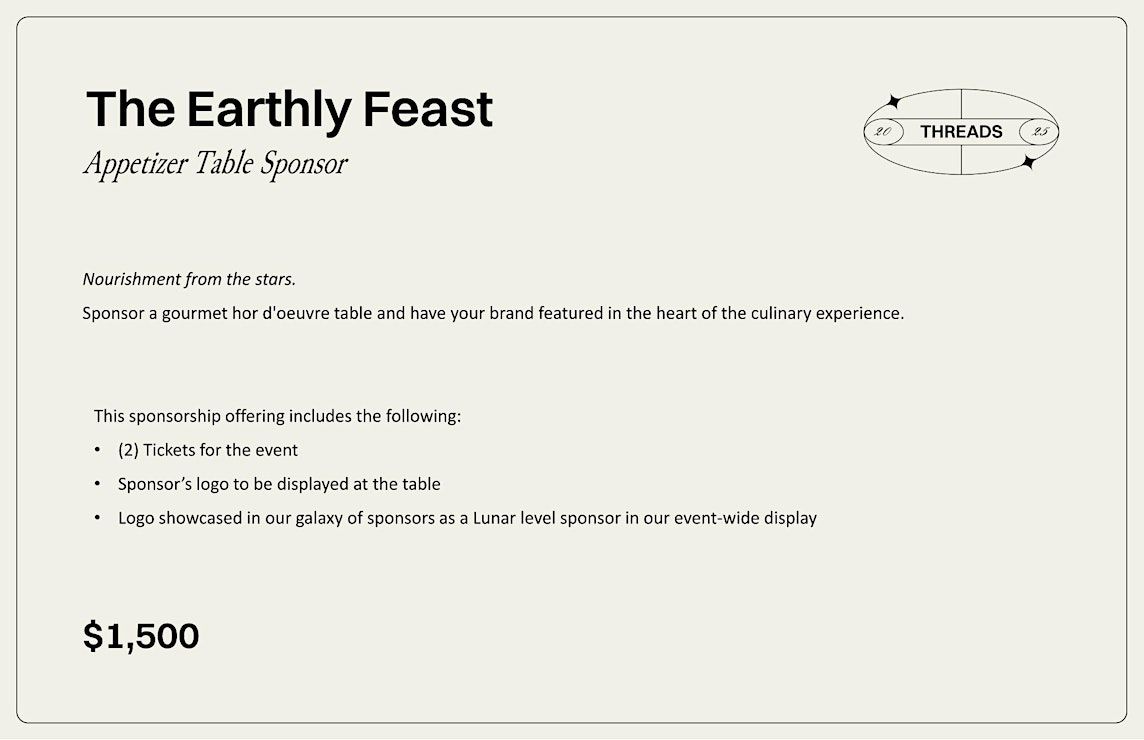
Task: Click the '25' oval in logo
Action: [x=1039, y=131]
